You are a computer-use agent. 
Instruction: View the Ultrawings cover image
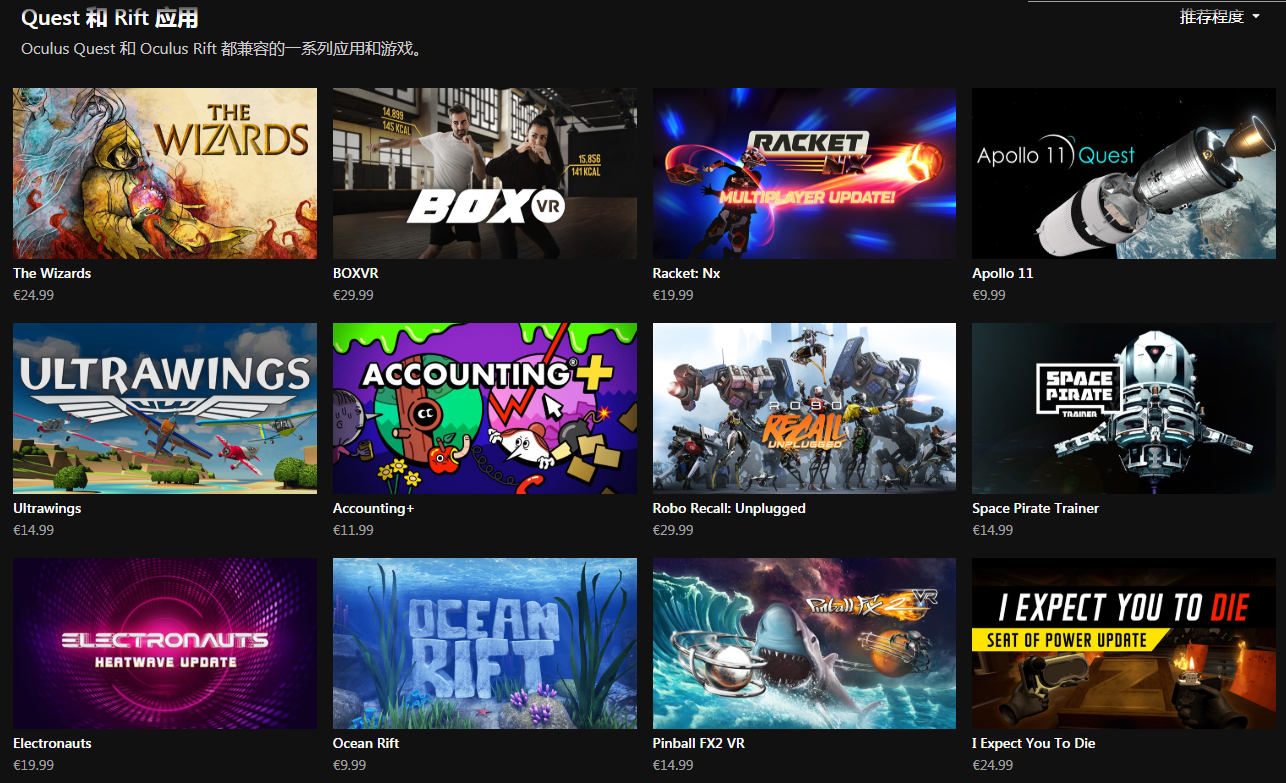(x=165, y=408)
